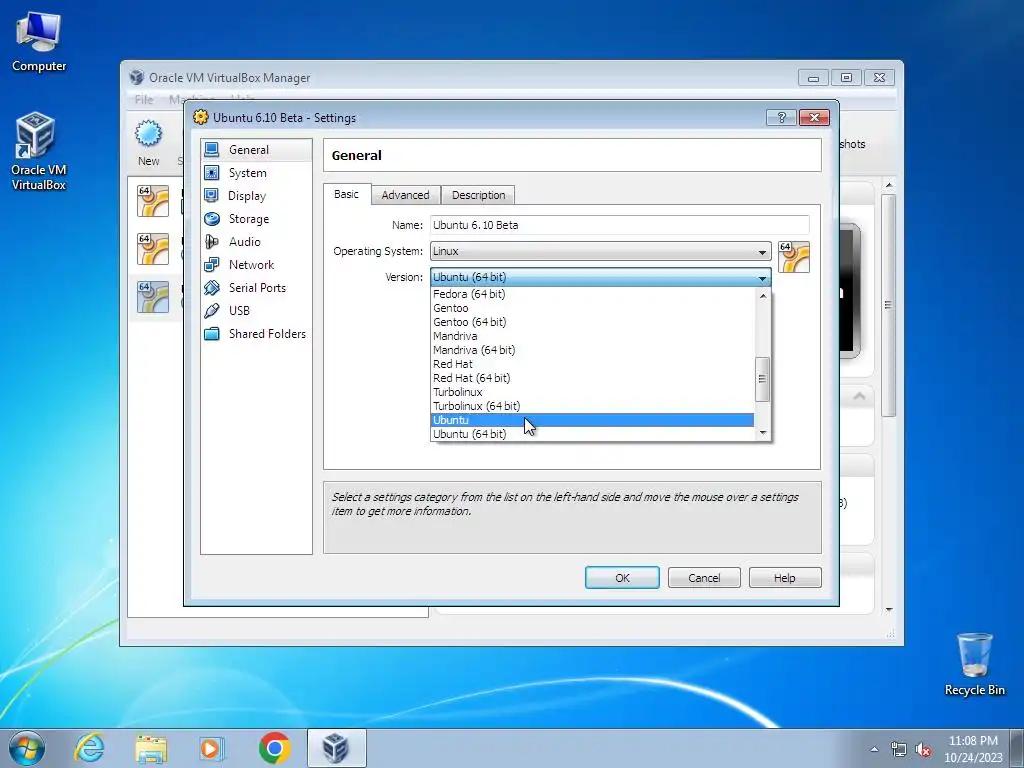Select the first VM in the Manager list
Image resolution: width=1024 pixels, height=768 pixels.
(x=153, y=200)
